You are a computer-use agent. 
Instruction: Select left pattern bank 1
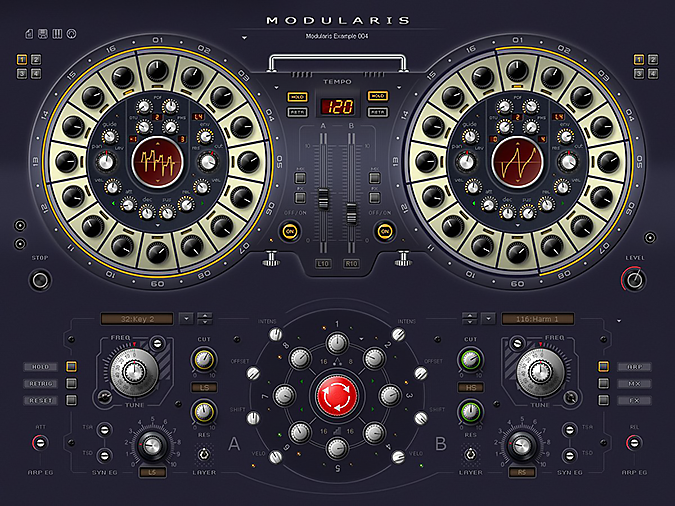coord(22,59)
